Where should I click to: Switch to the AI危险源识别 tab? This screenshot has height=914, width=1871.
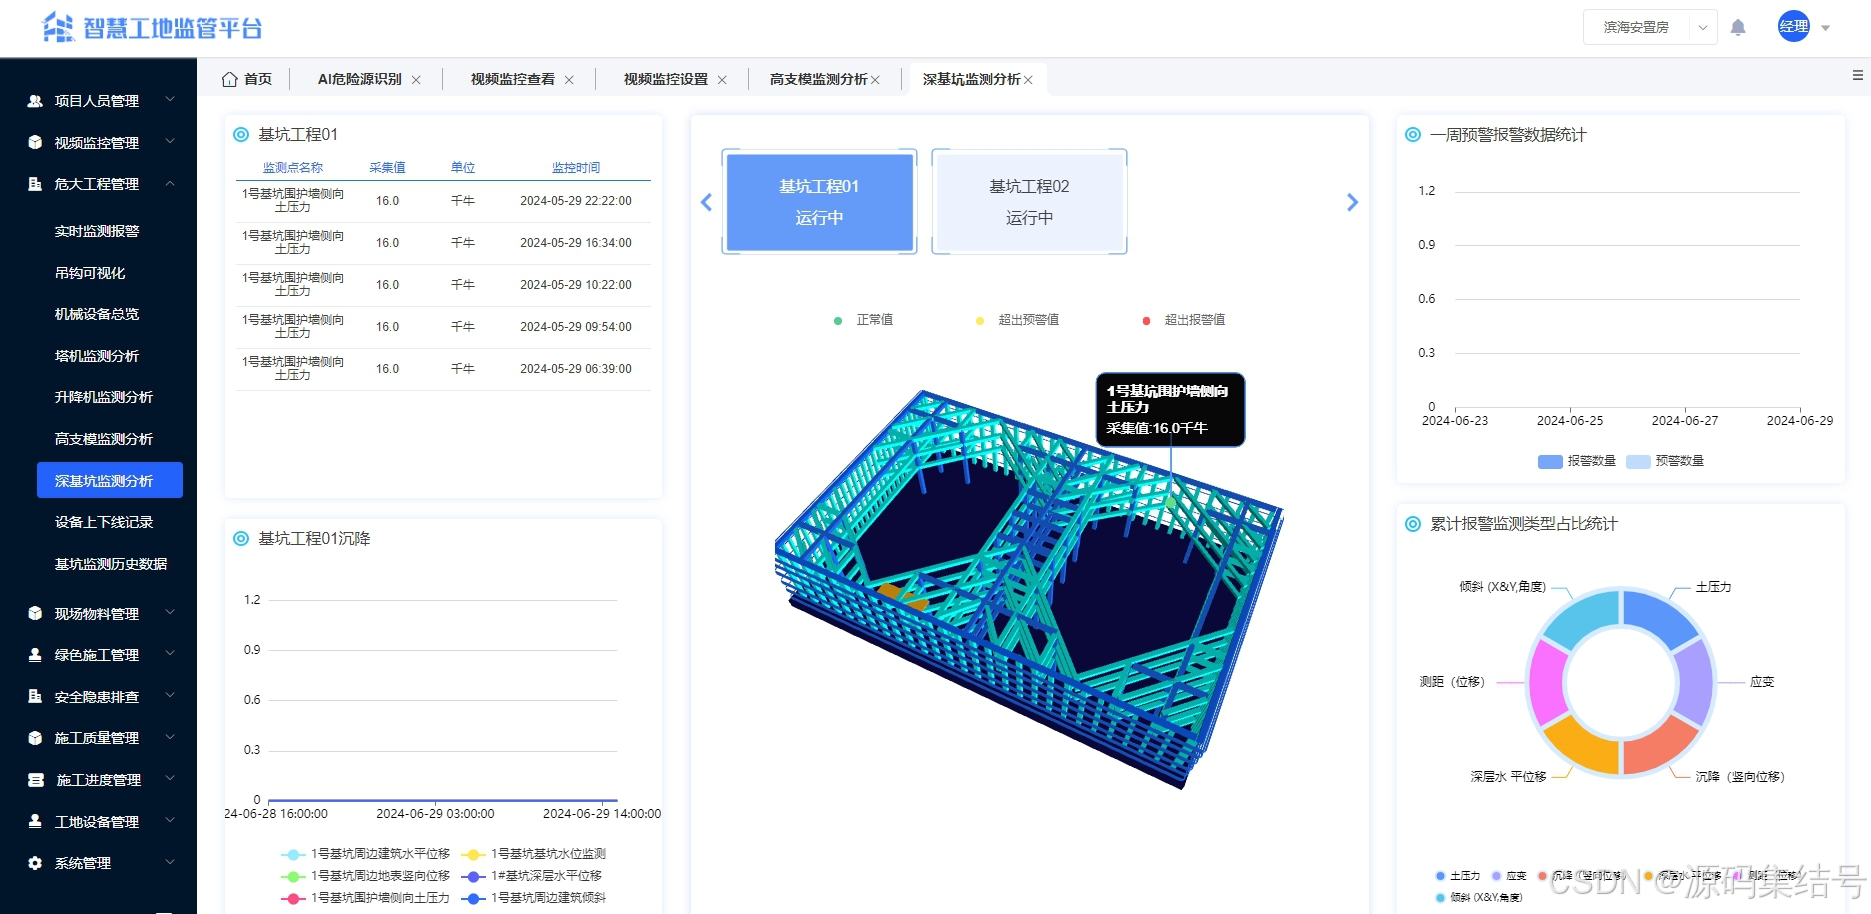(x=360, y=79)
